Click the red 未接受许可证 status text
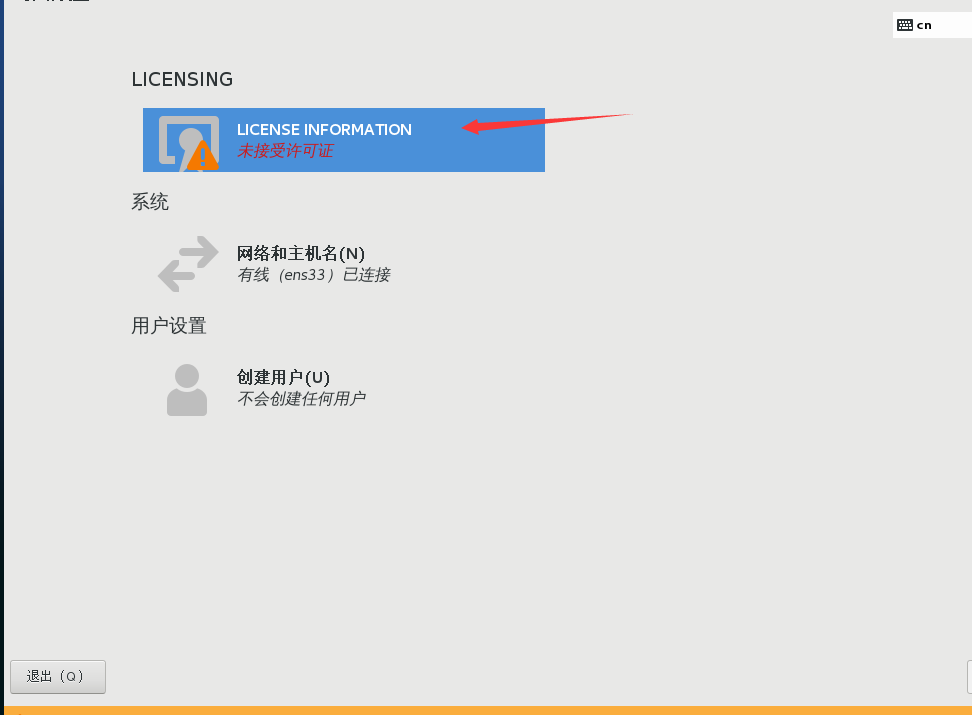This screenshot has height=715, width=972. [x=285, y=151]
